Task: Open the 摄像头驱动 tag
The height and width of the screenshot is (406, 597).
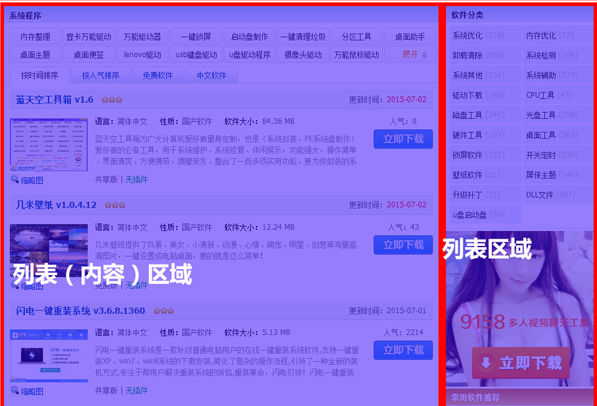Action: [x=303, y=55]
